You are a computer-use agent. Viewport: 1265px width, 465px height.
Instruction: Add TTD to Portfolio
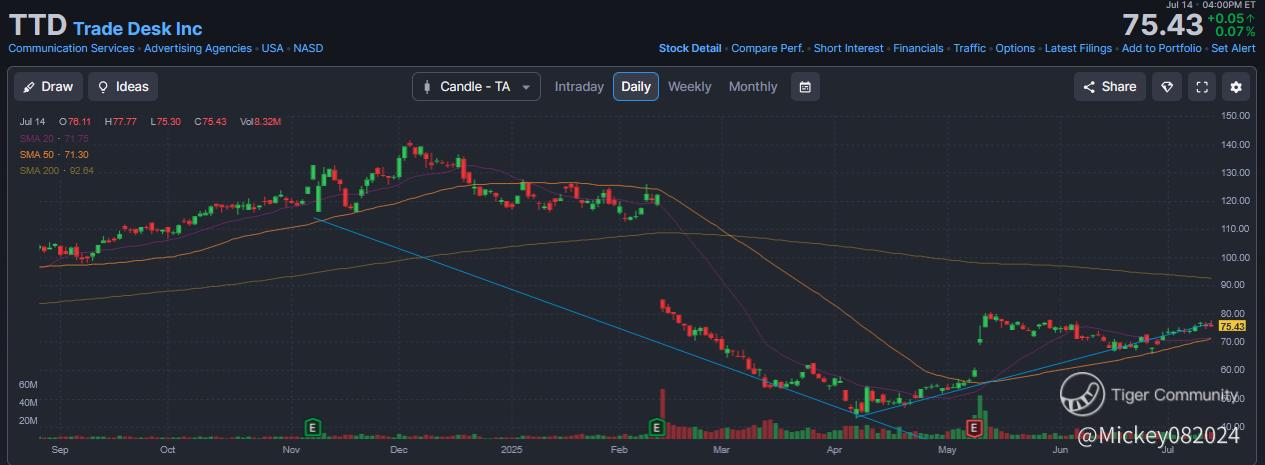pyautogui.click(x=1162, y=48)
